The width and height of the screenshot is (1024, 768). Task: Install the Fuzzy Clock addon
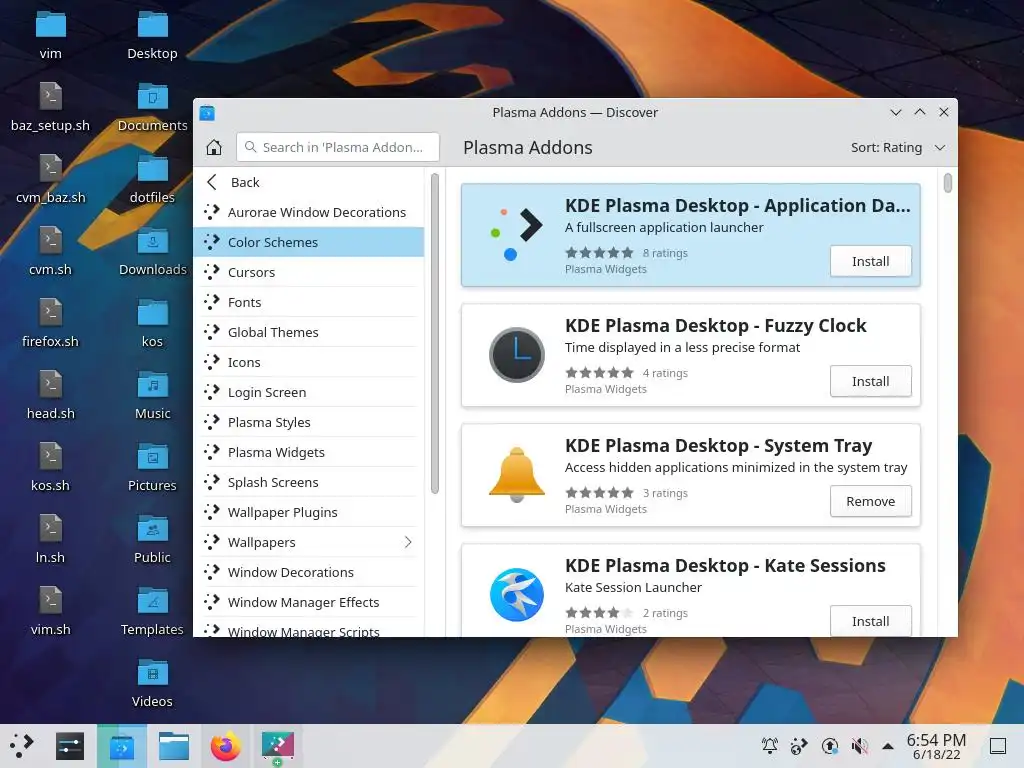[871, 381]
